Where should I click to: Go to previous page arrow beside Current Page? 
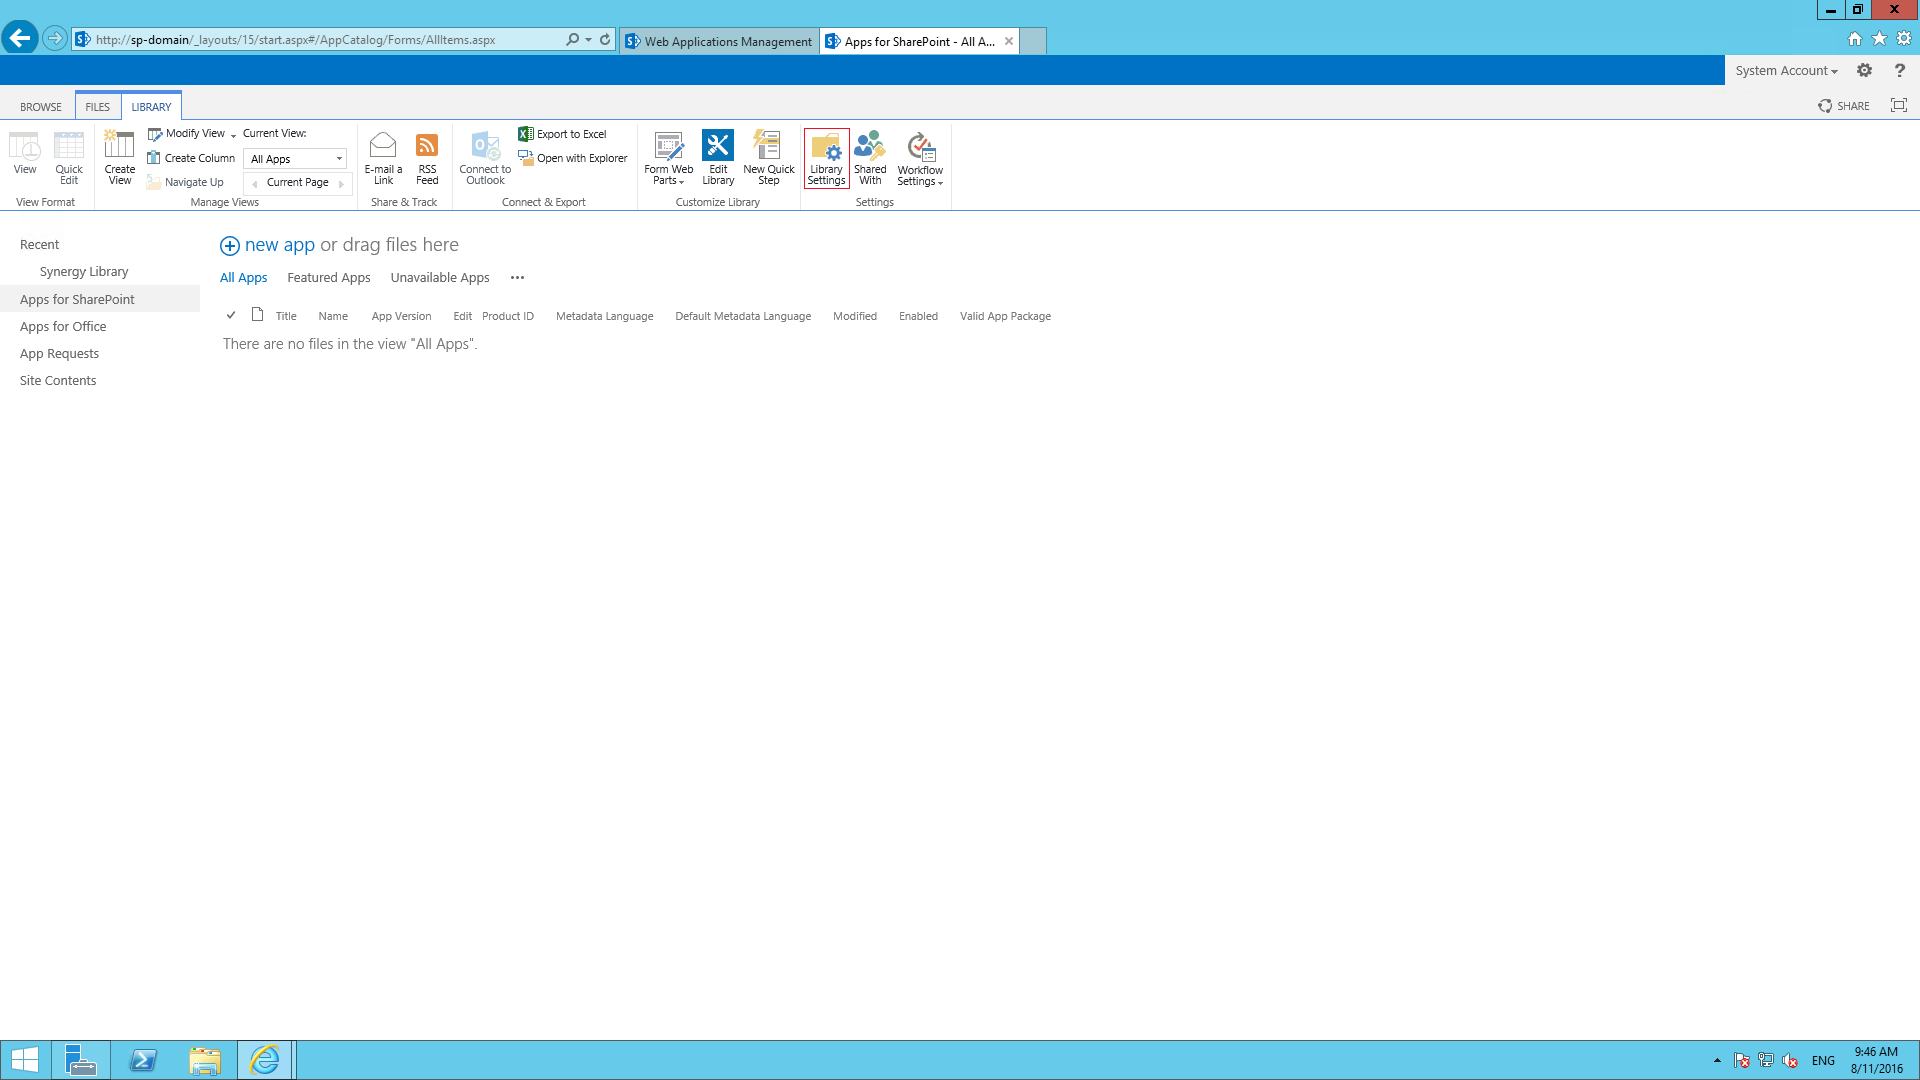click(255, 183)
